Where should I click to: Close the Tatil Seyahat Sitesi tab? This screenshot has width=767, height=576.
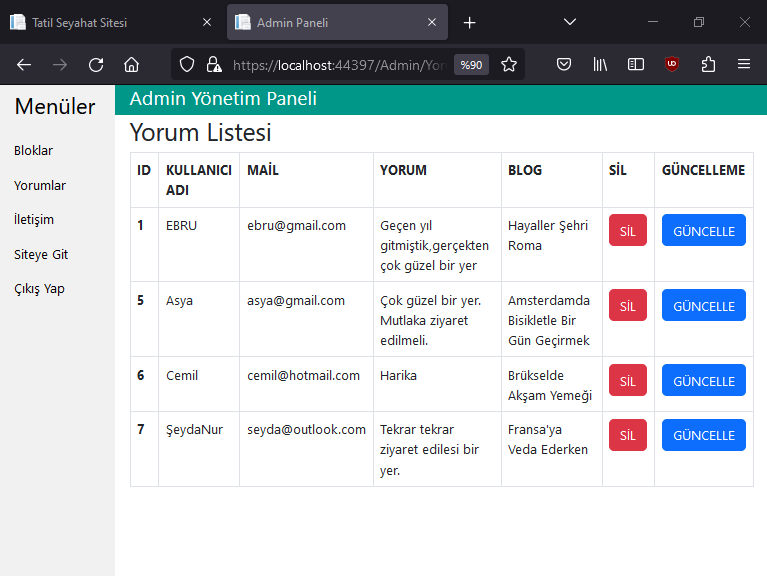tap(207, 22)
